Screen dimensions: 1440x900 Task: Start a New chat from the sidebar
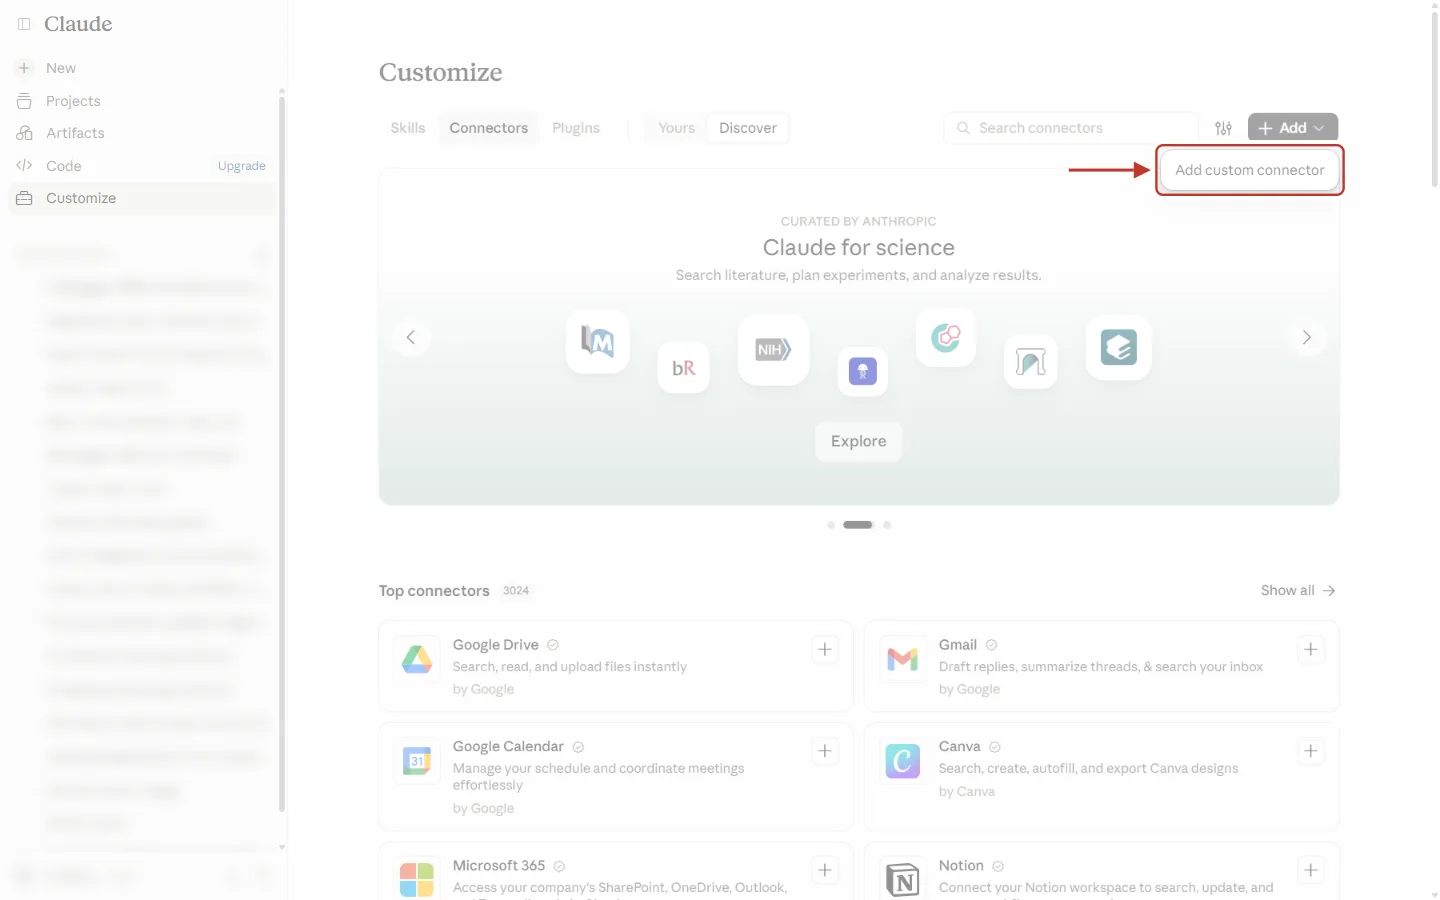coord(61,68)
